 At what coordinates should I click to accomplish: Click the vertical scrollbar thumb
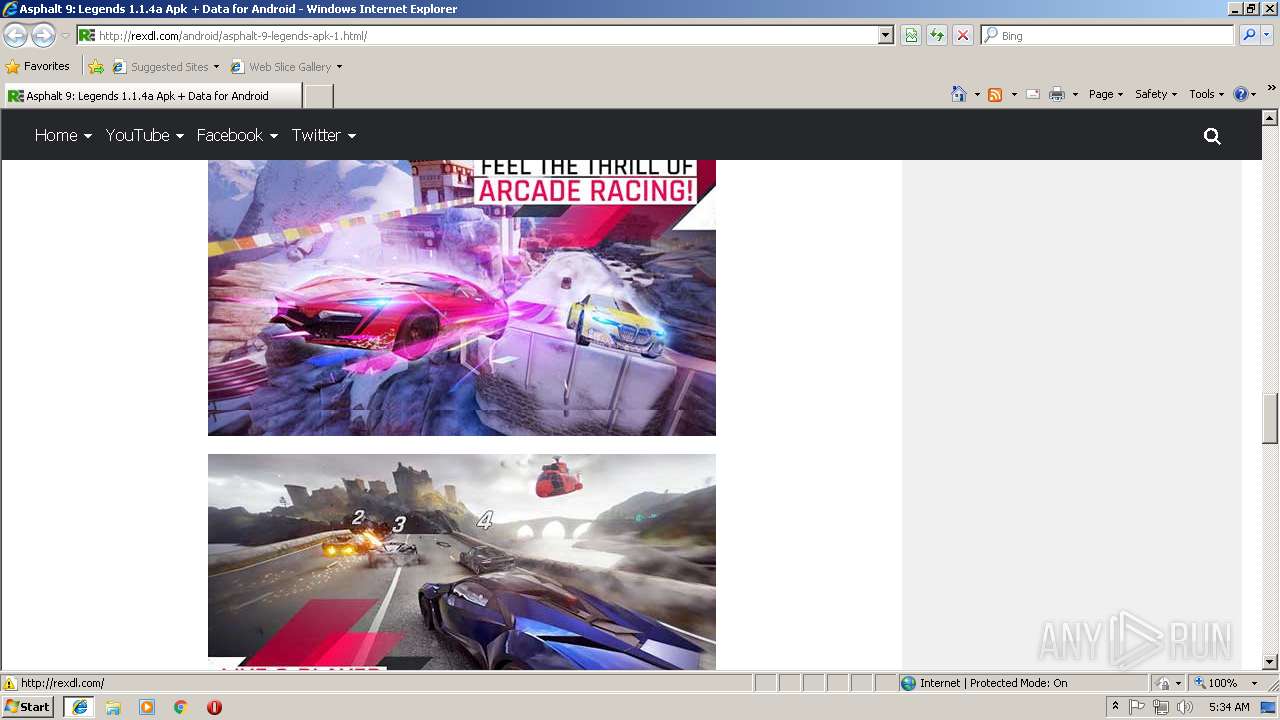(x=1271, y=419)
